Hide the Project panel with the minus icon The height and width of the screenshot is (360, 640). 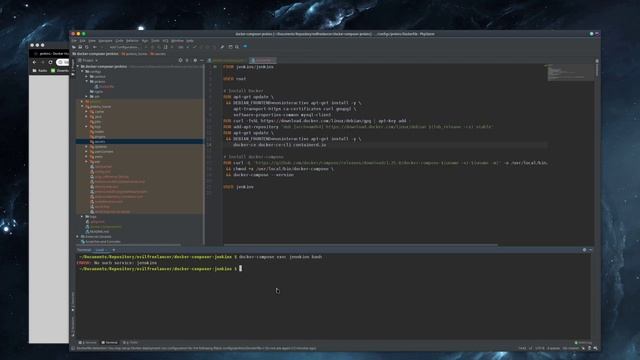point(202,60)
